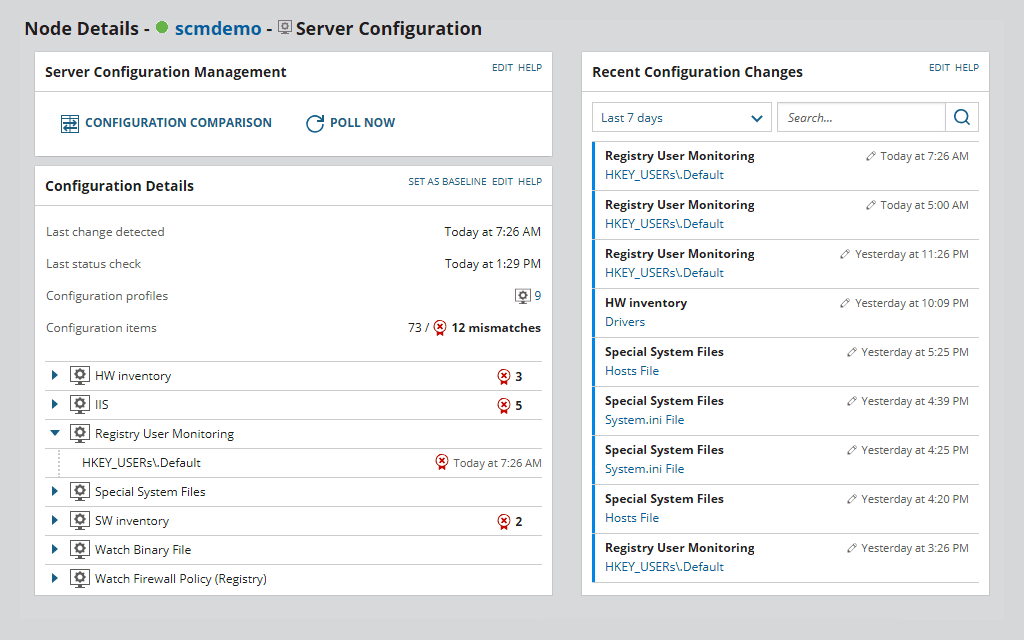Click the green status dot beside scmdemo
This screenshot has width=1024, height=640.
[161, 28]
